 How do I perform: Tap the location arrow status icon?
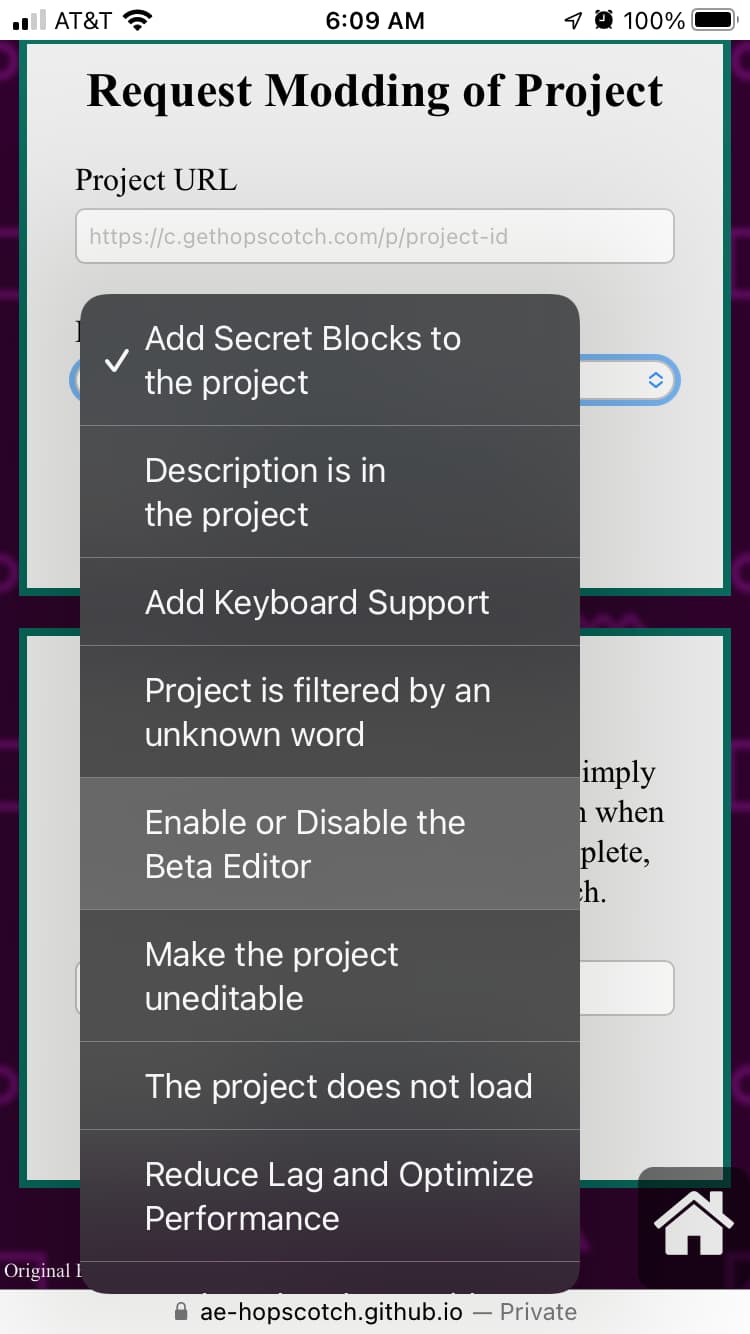point(572,20)
